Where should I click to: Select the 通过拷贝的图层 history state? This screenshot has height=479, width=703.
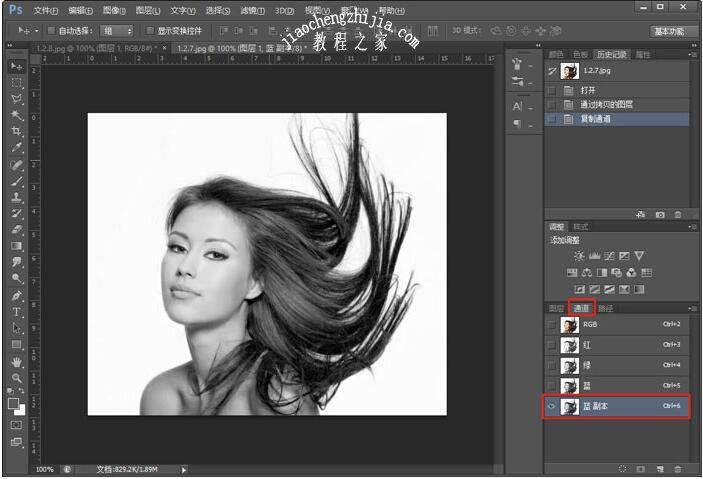pyautogui.click(x=606, y=104)
